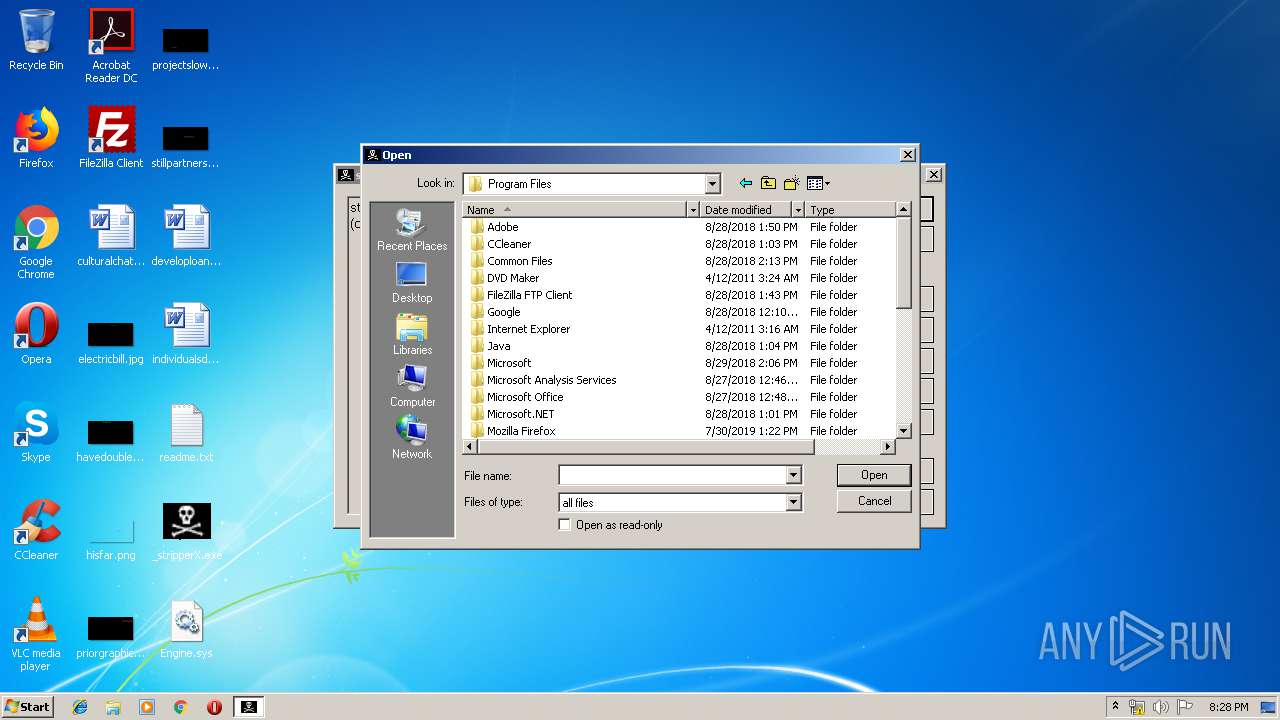Enable Open as read-only checkbox
Viewport: 1280px width, 720px height.
[x=565, y=525]
